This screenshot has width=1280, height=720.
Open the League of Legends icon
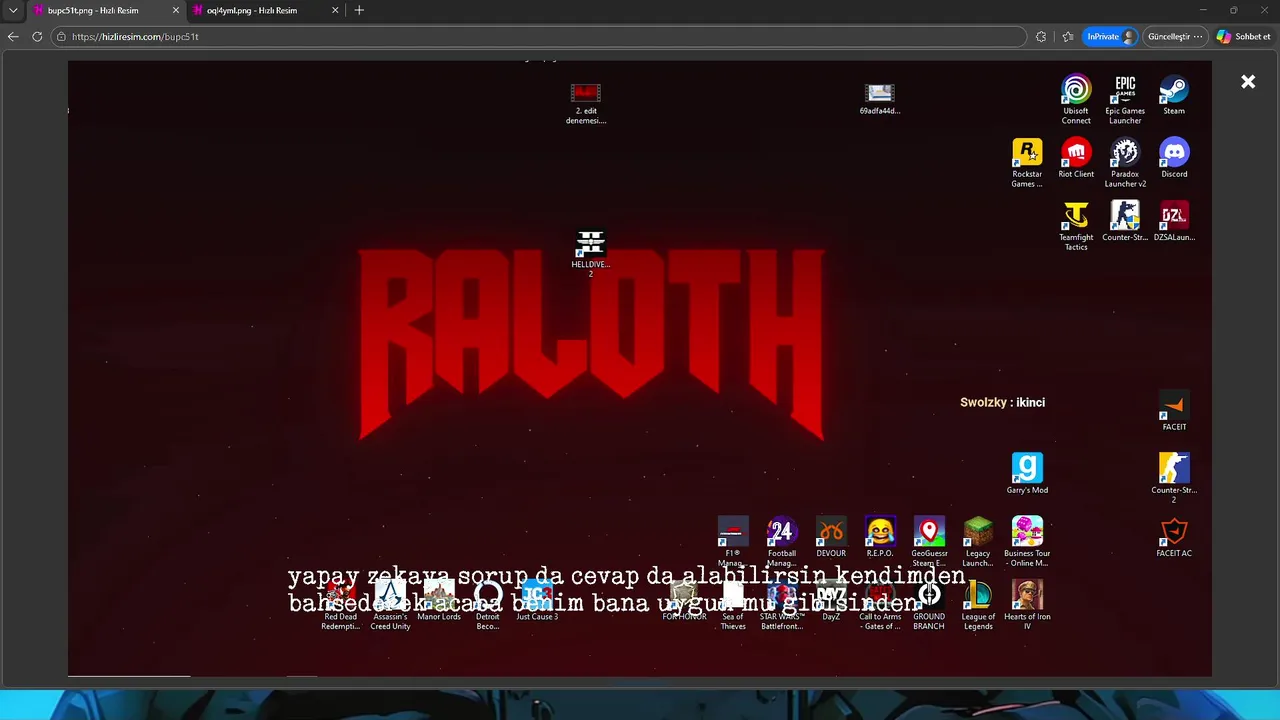point(978,605)
